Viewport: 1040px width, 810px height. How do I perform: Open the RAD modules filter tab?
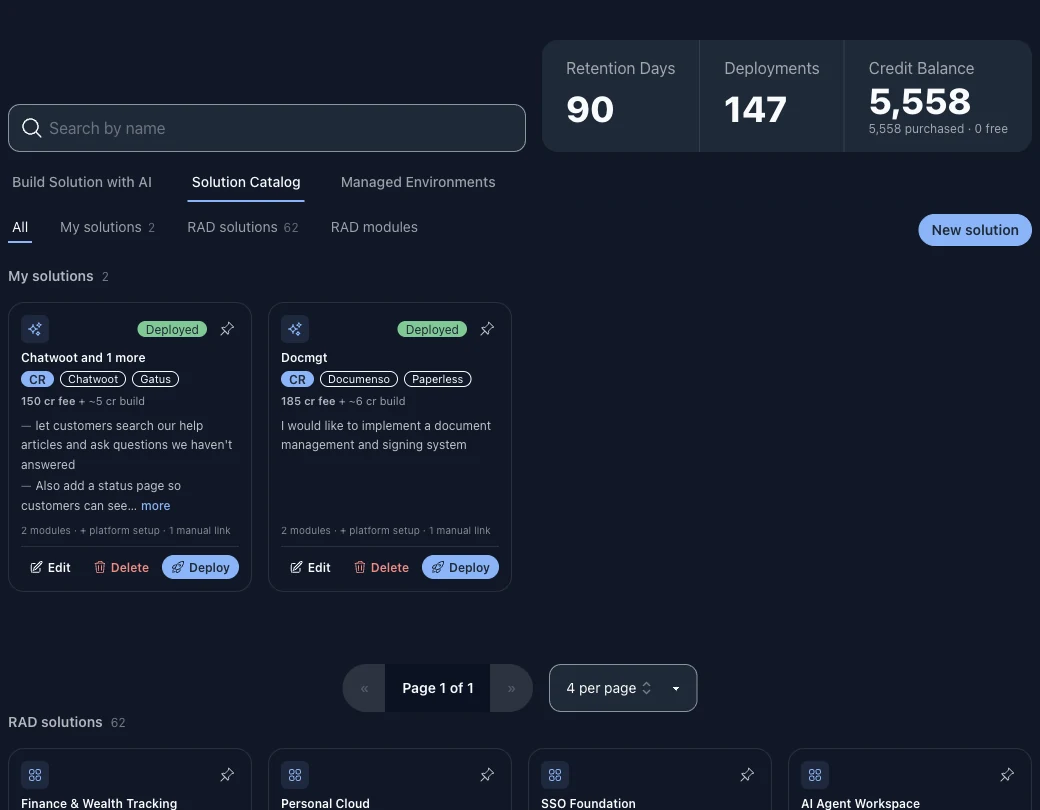pyautogui.click(x=374, y=227)
